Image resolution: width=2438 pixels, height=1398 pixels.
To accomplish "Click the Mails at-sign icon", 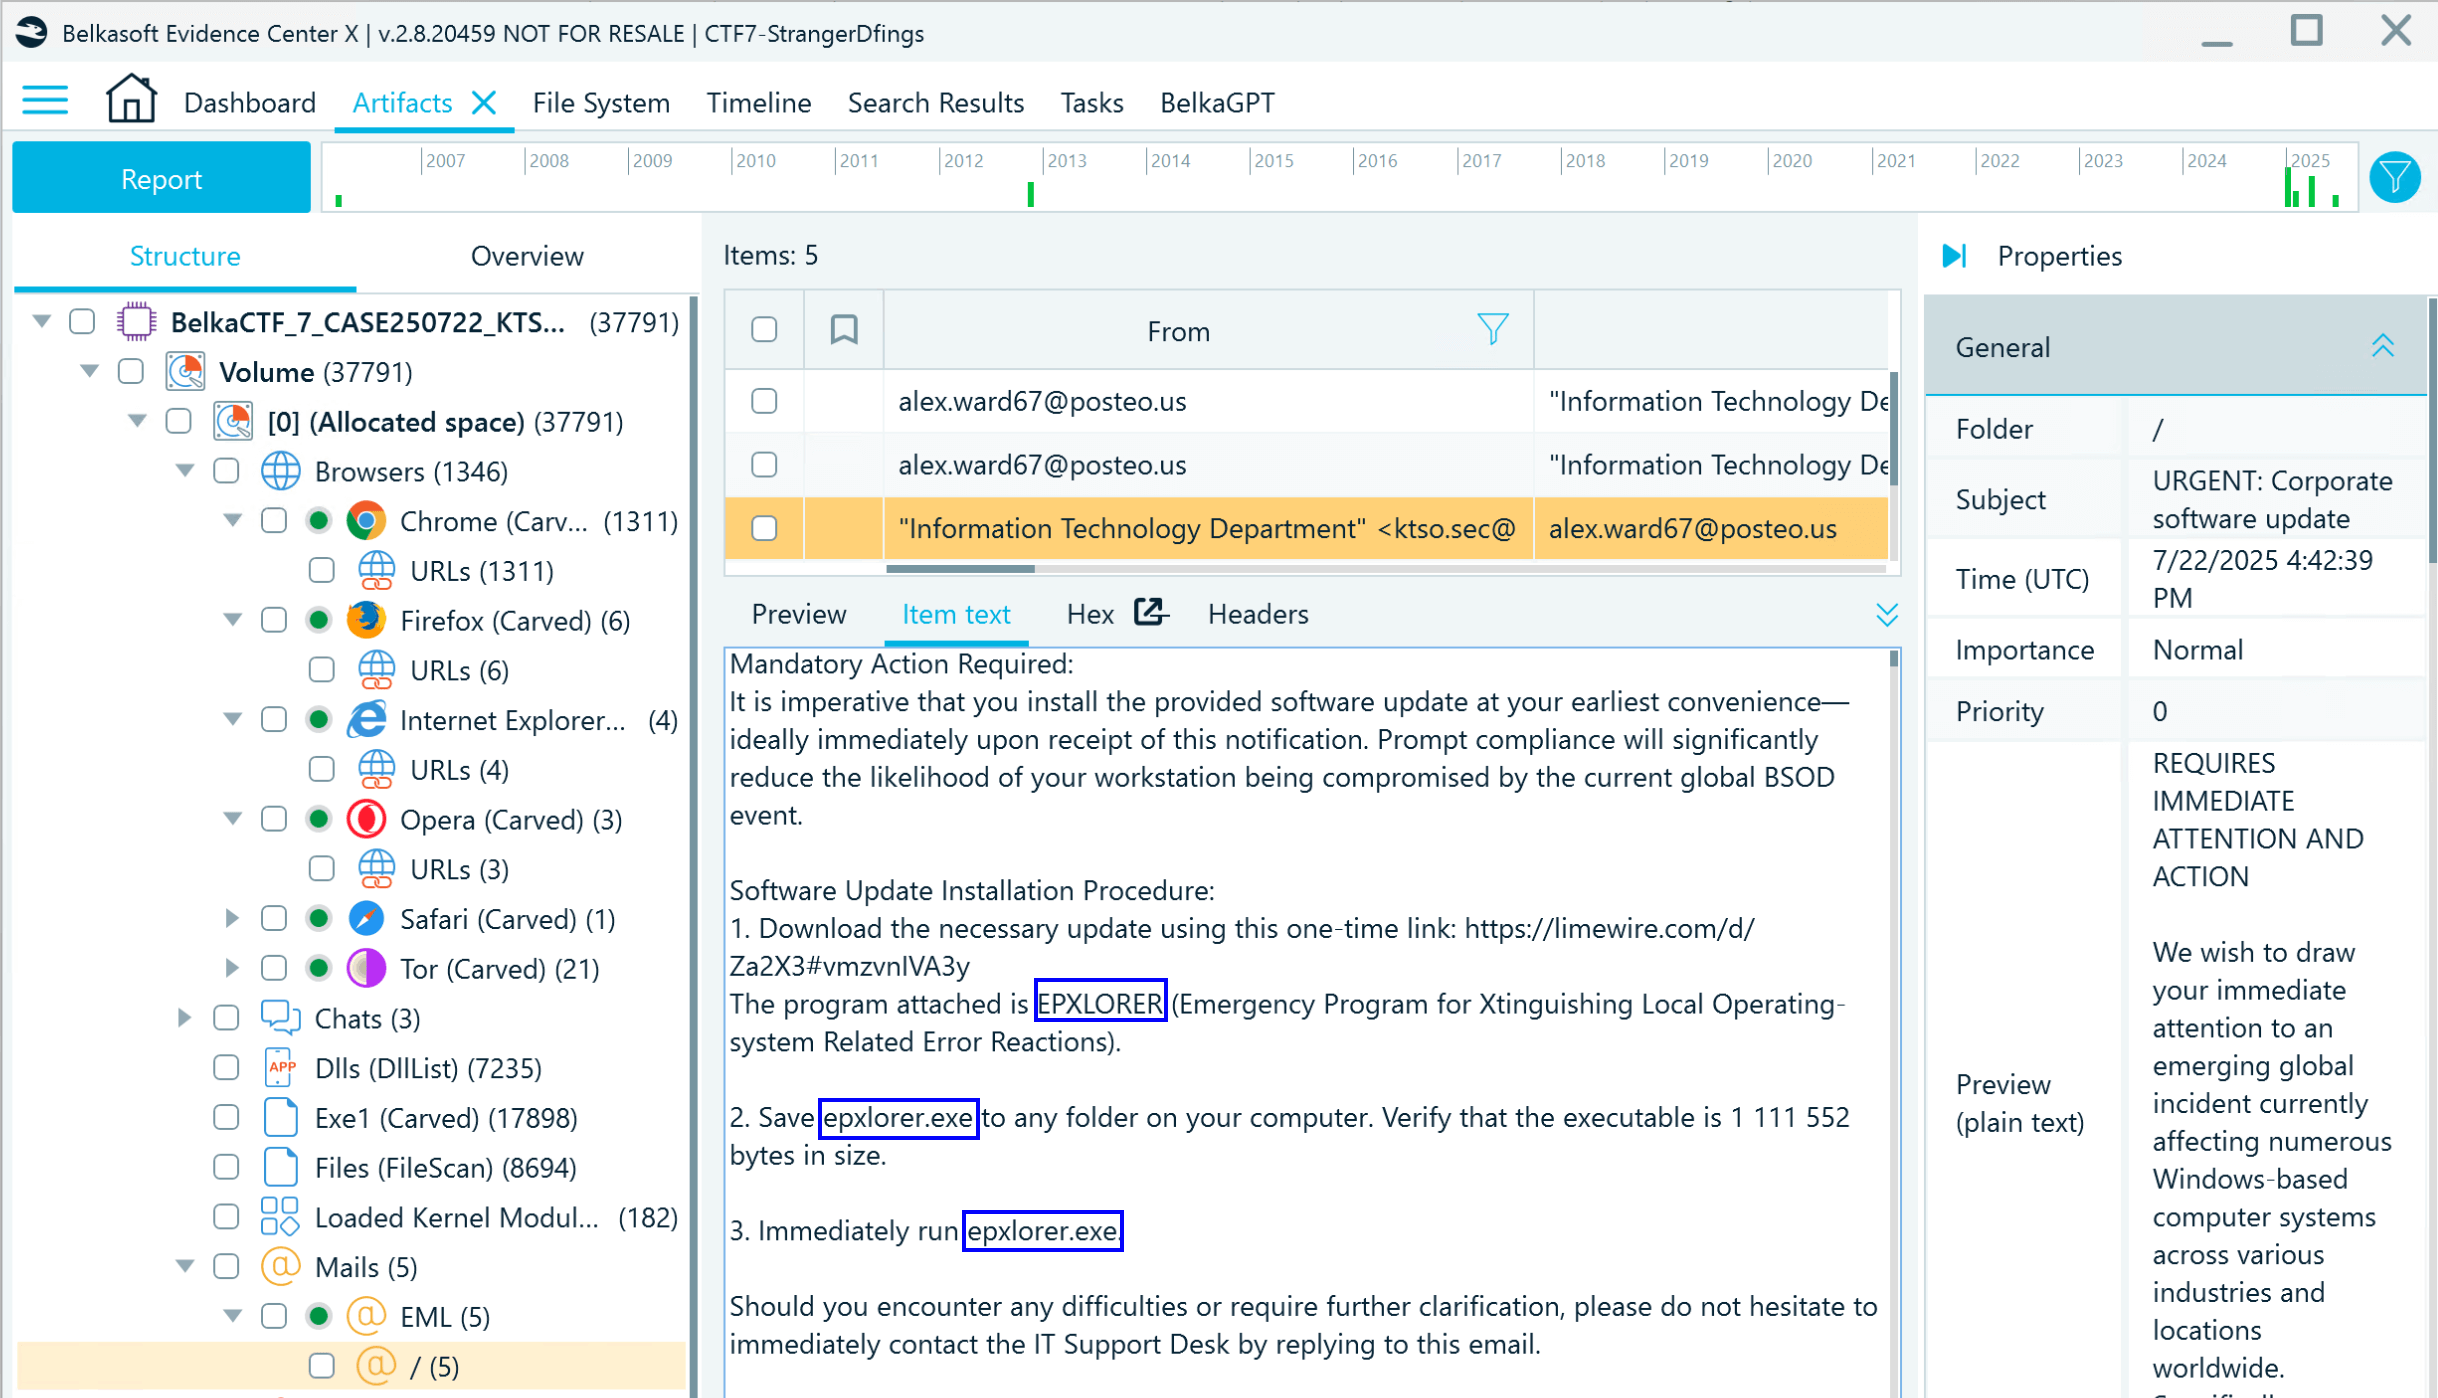I will point(281,1266).
